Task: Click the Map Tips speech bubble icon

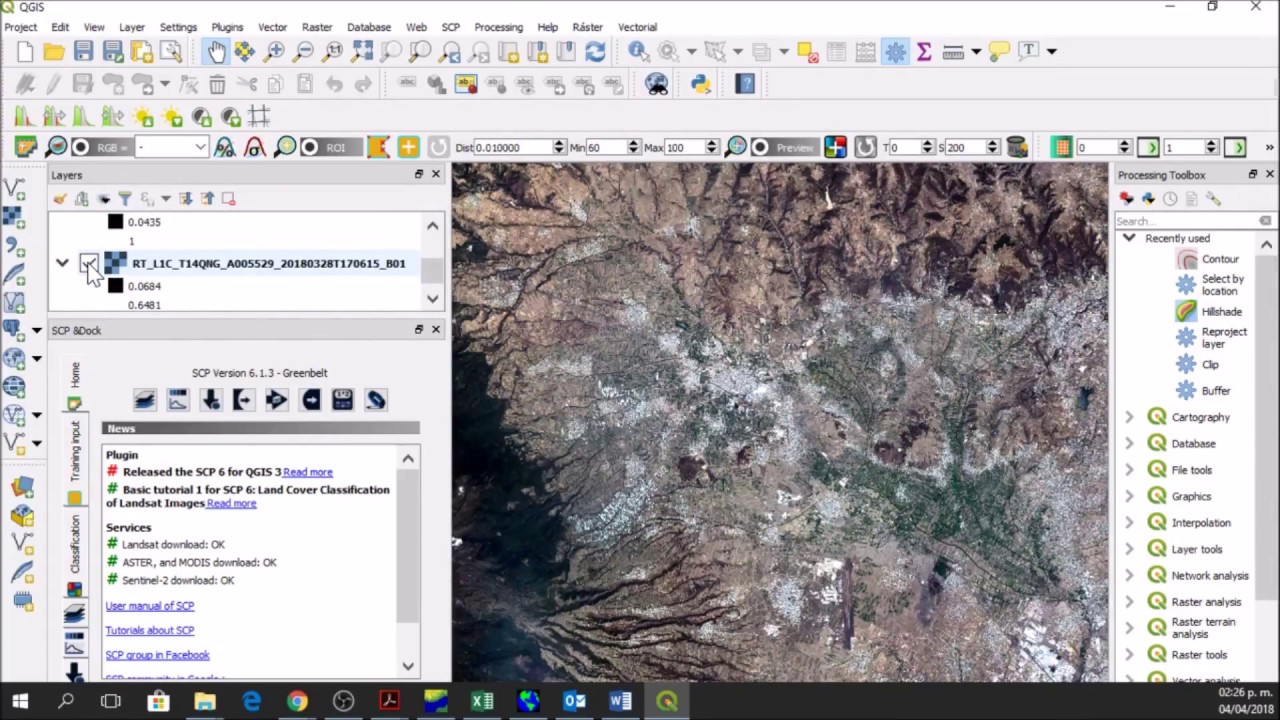Action: tap(999, 51)
